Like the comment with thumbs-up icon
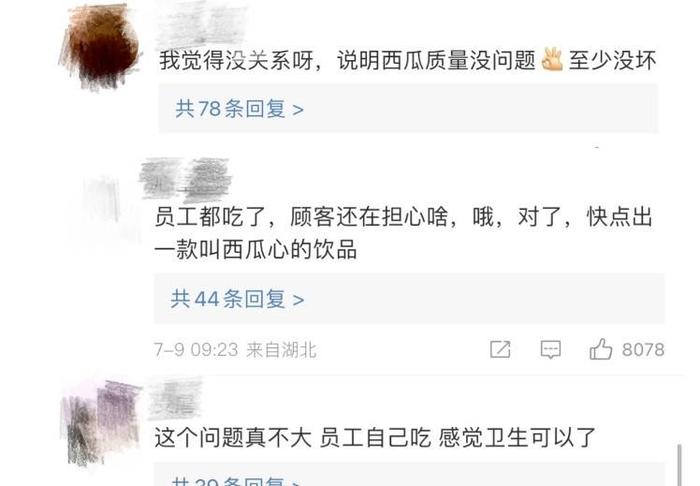This screenshot has width=700, height=486. click(x=600, y=349)
